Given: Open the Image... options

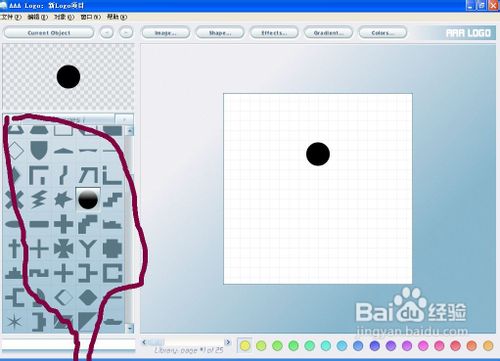Looking at the screenshot, I should (166, 33).
